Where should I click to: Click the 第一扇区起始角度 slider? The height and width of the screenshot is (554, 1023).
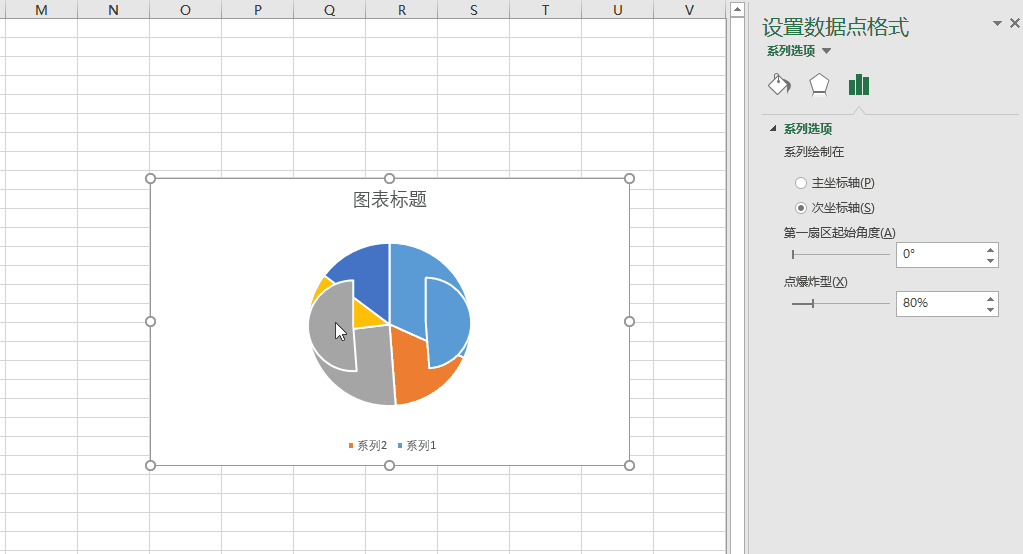point(840,254)
